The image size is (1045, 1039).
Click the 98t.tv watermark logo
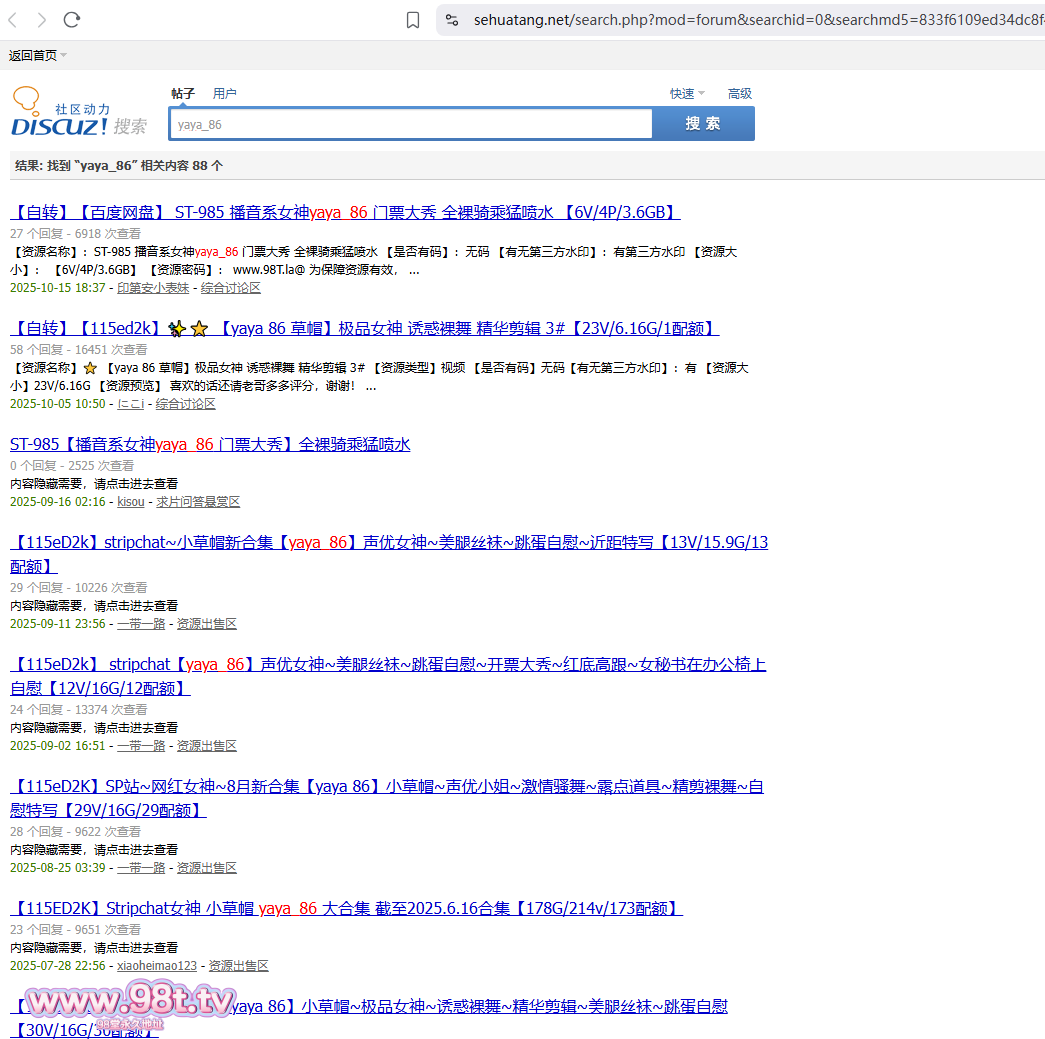point(130,1002)
